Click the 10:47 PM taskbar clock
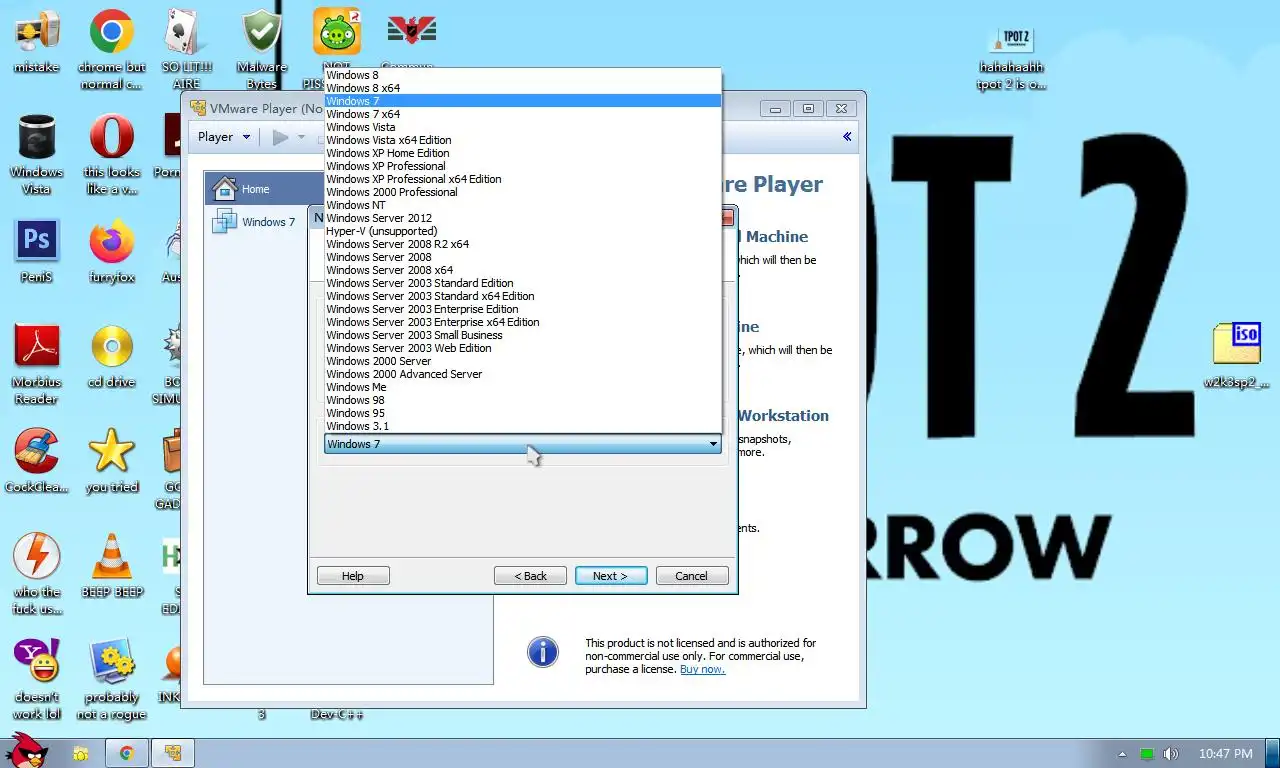 [1225, 754]
